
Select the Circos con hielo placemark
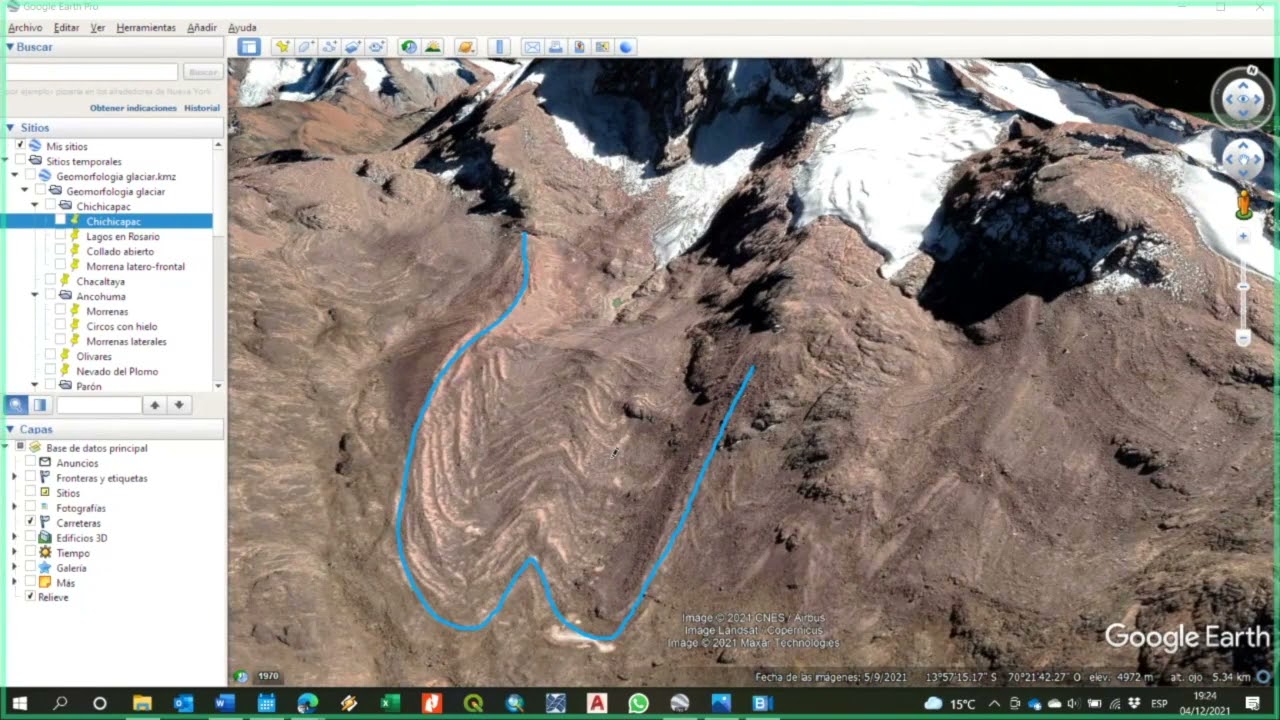point(122,326)
